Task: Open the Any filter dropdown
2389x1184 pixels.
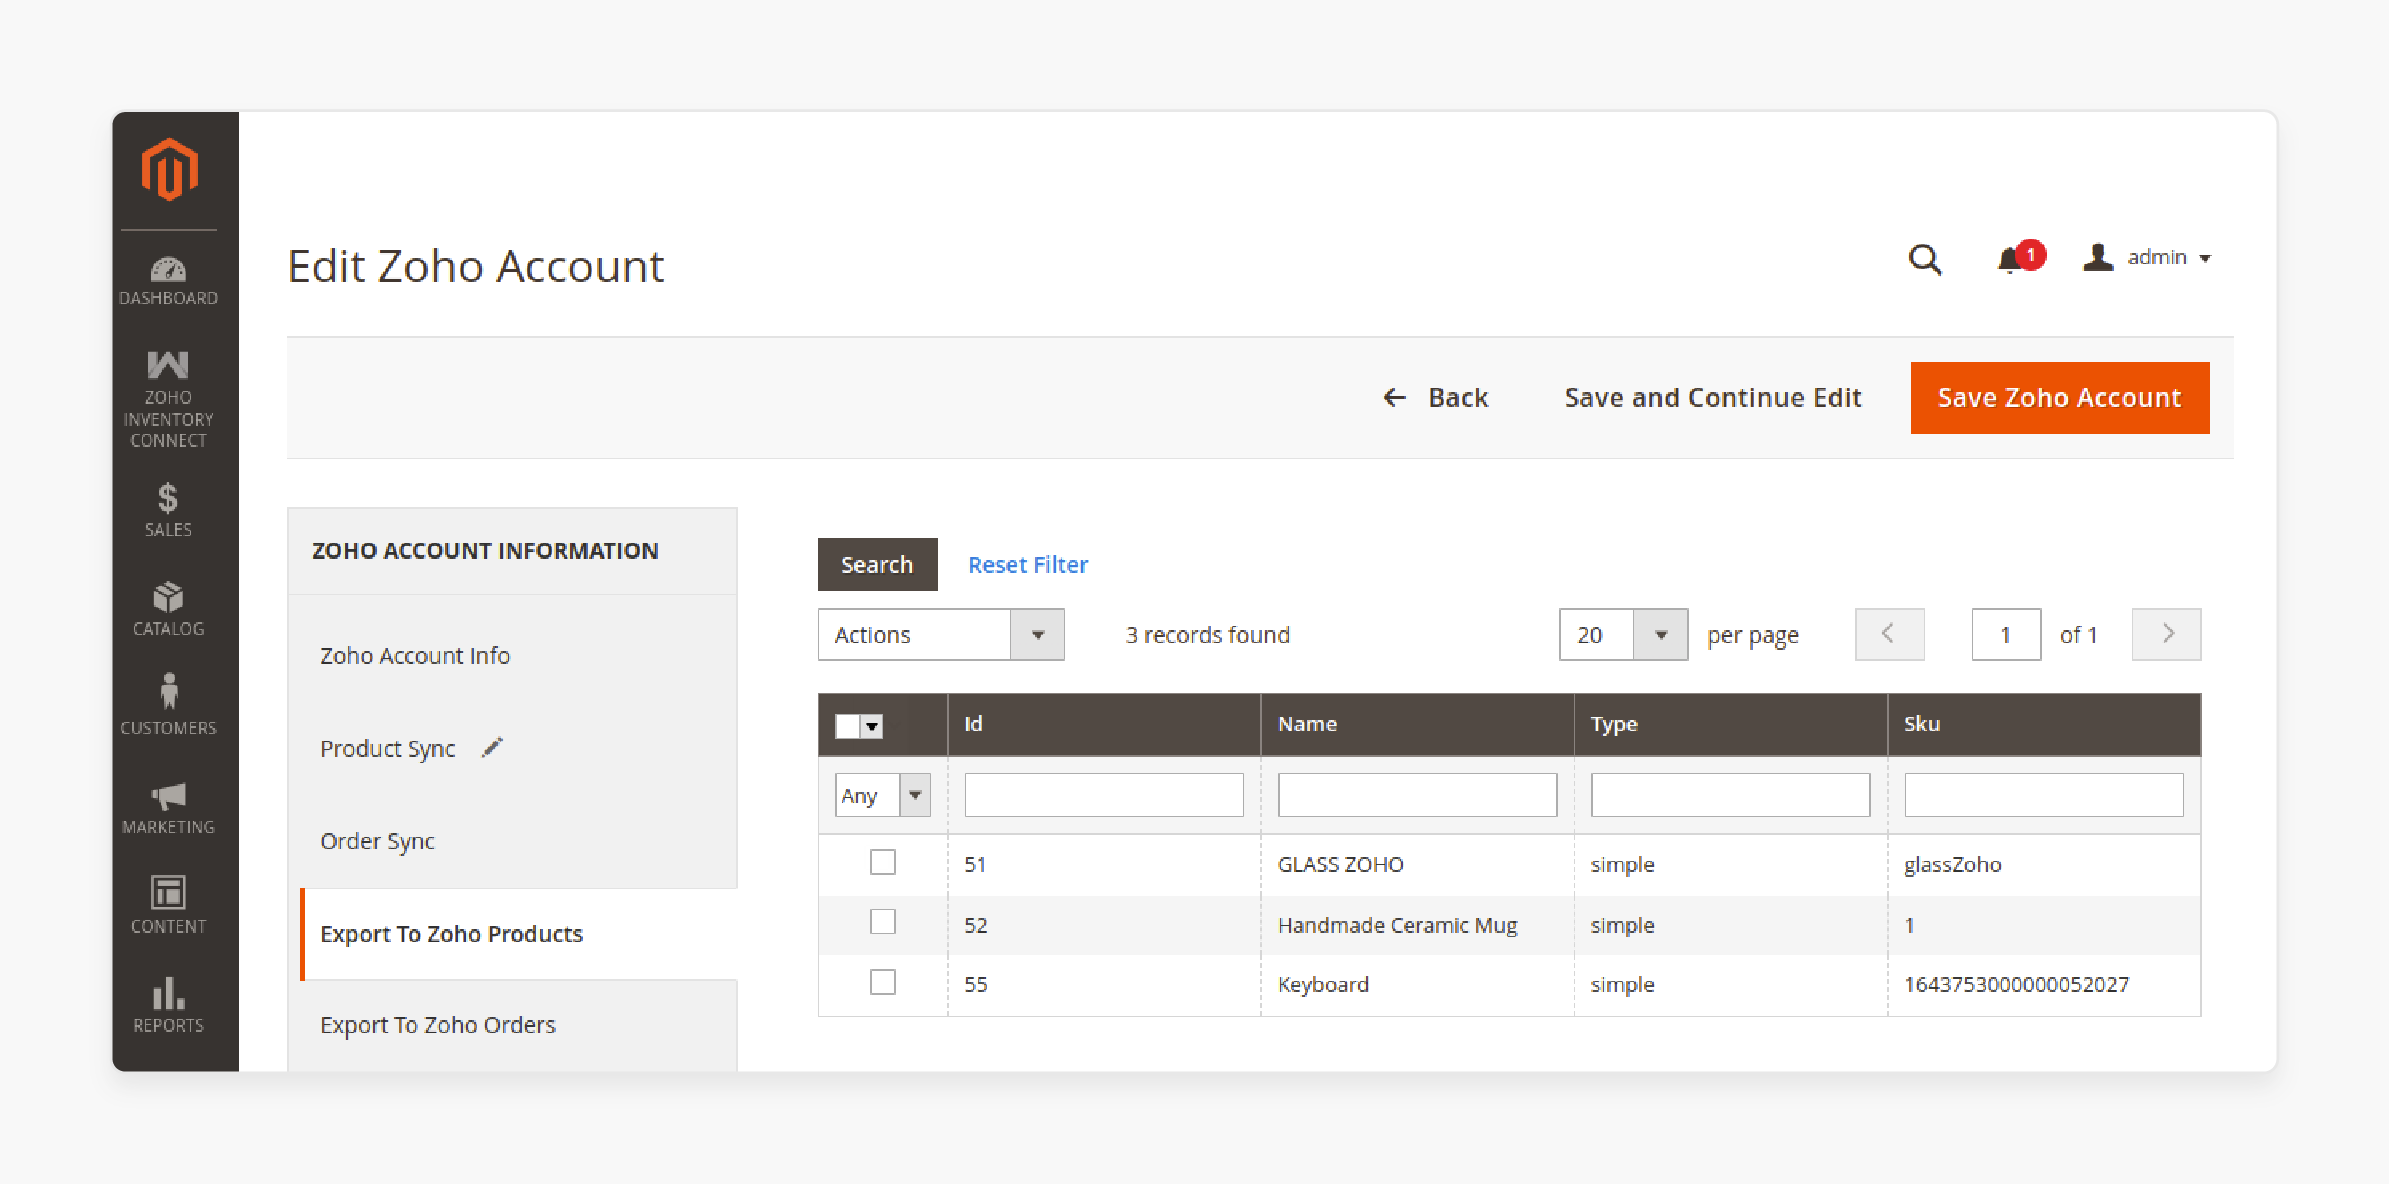Action: click(883, 796)
